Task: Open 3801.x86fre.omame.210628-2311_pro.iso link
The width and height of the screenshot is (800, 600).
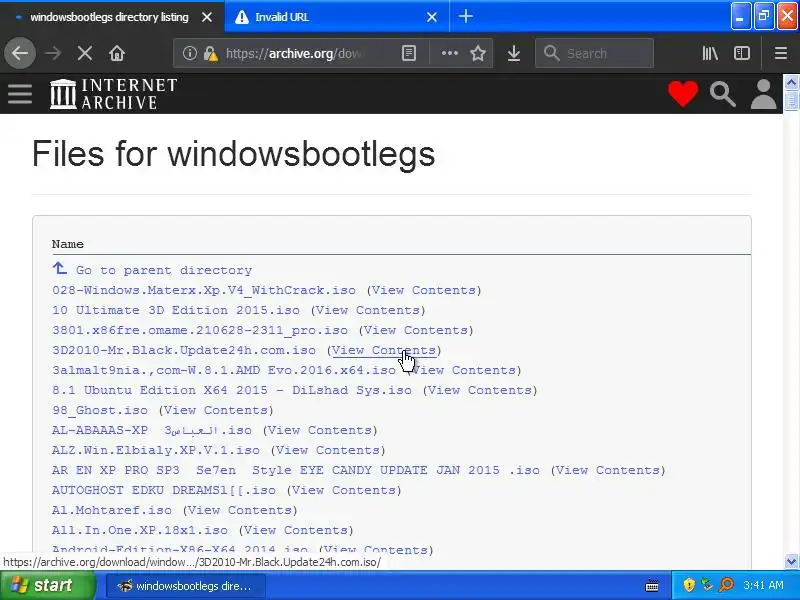Action: coord(200,330)
